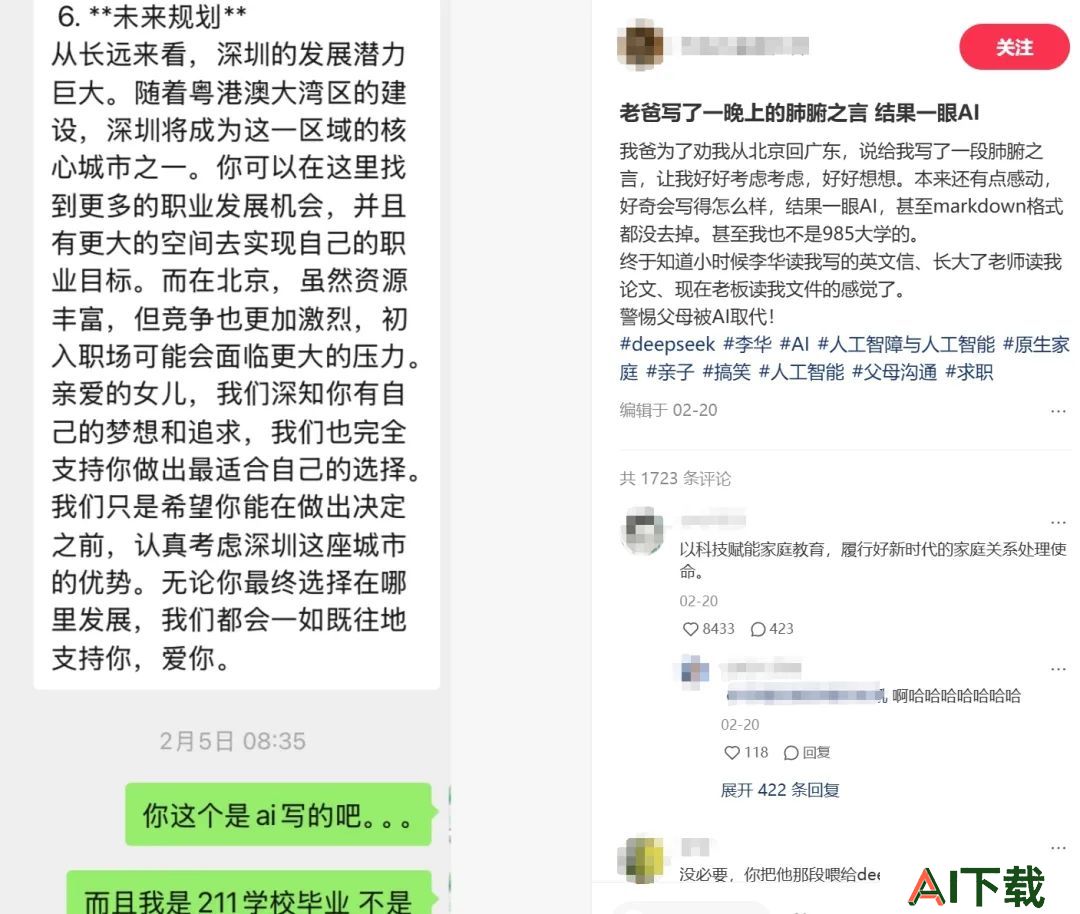The height and width of the screenshot is (914, 1080).
Task: Open the #人工智障与人工智能 hashtag
Action: pos(906,344)
